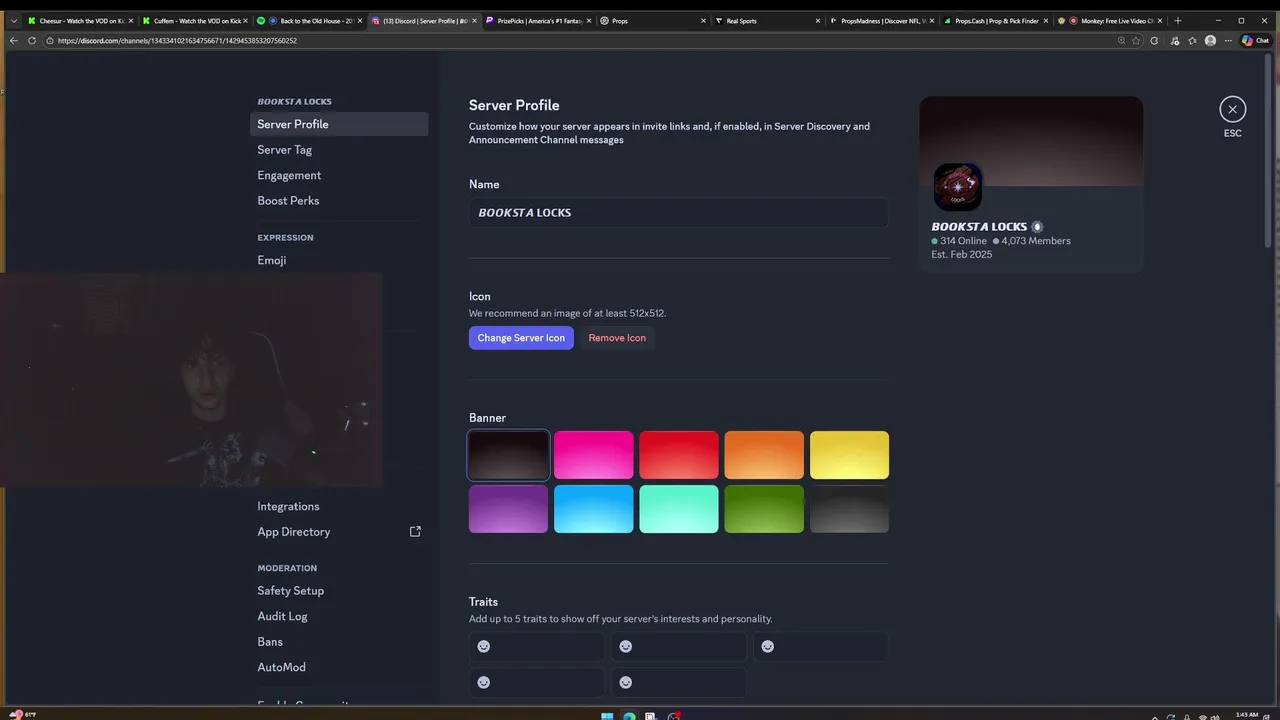The image size is (1280, 720).
Task: Select the green banner color
Action: 764,509
